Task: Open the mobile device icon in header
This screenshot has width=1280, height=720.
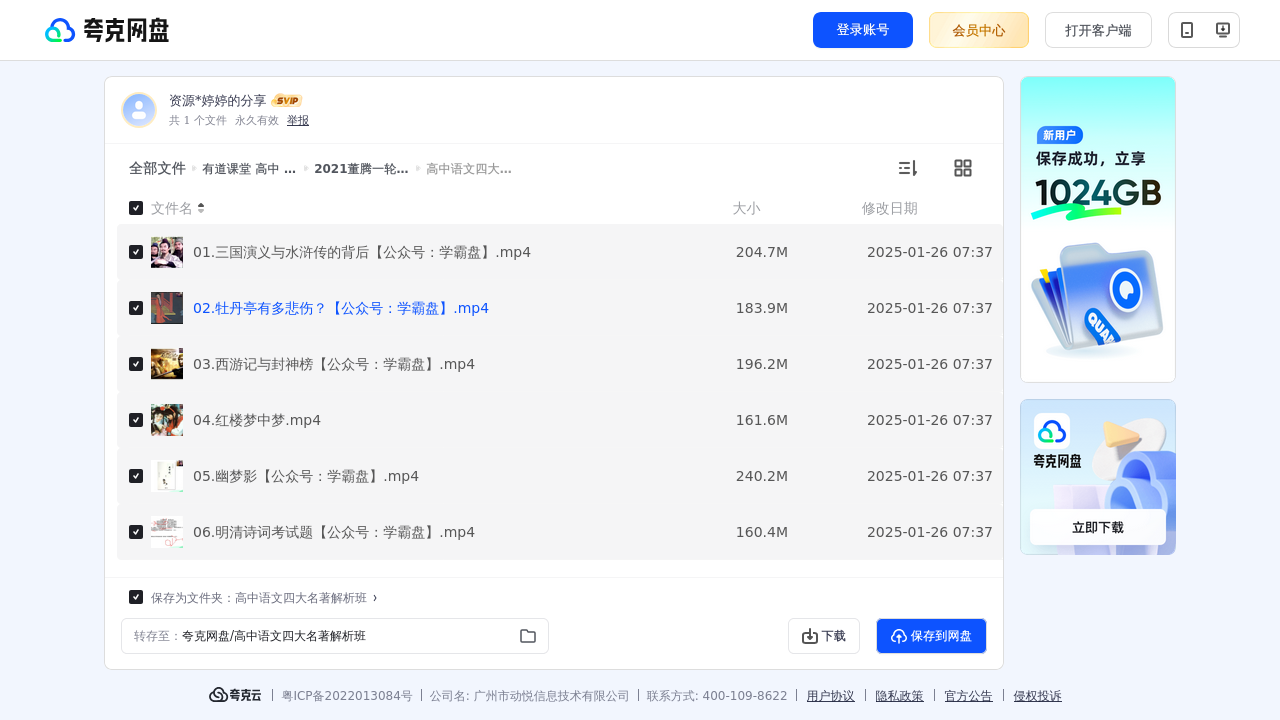Action: [1187, 30]
